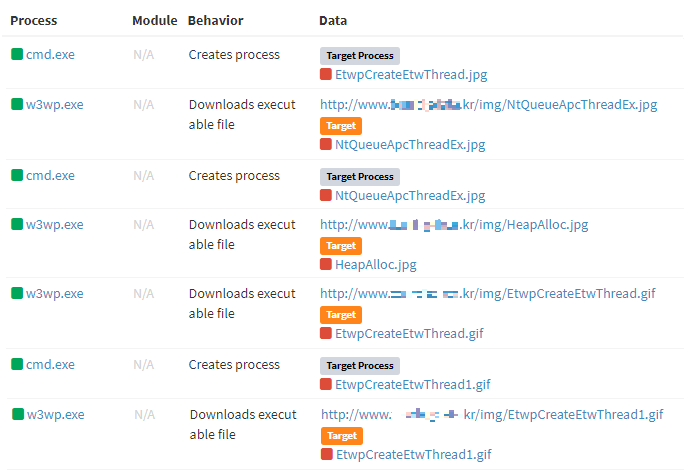
Task: Click green icon of w3wp.exe in HeapAlloc.jpg row
Action: point(17,224)
